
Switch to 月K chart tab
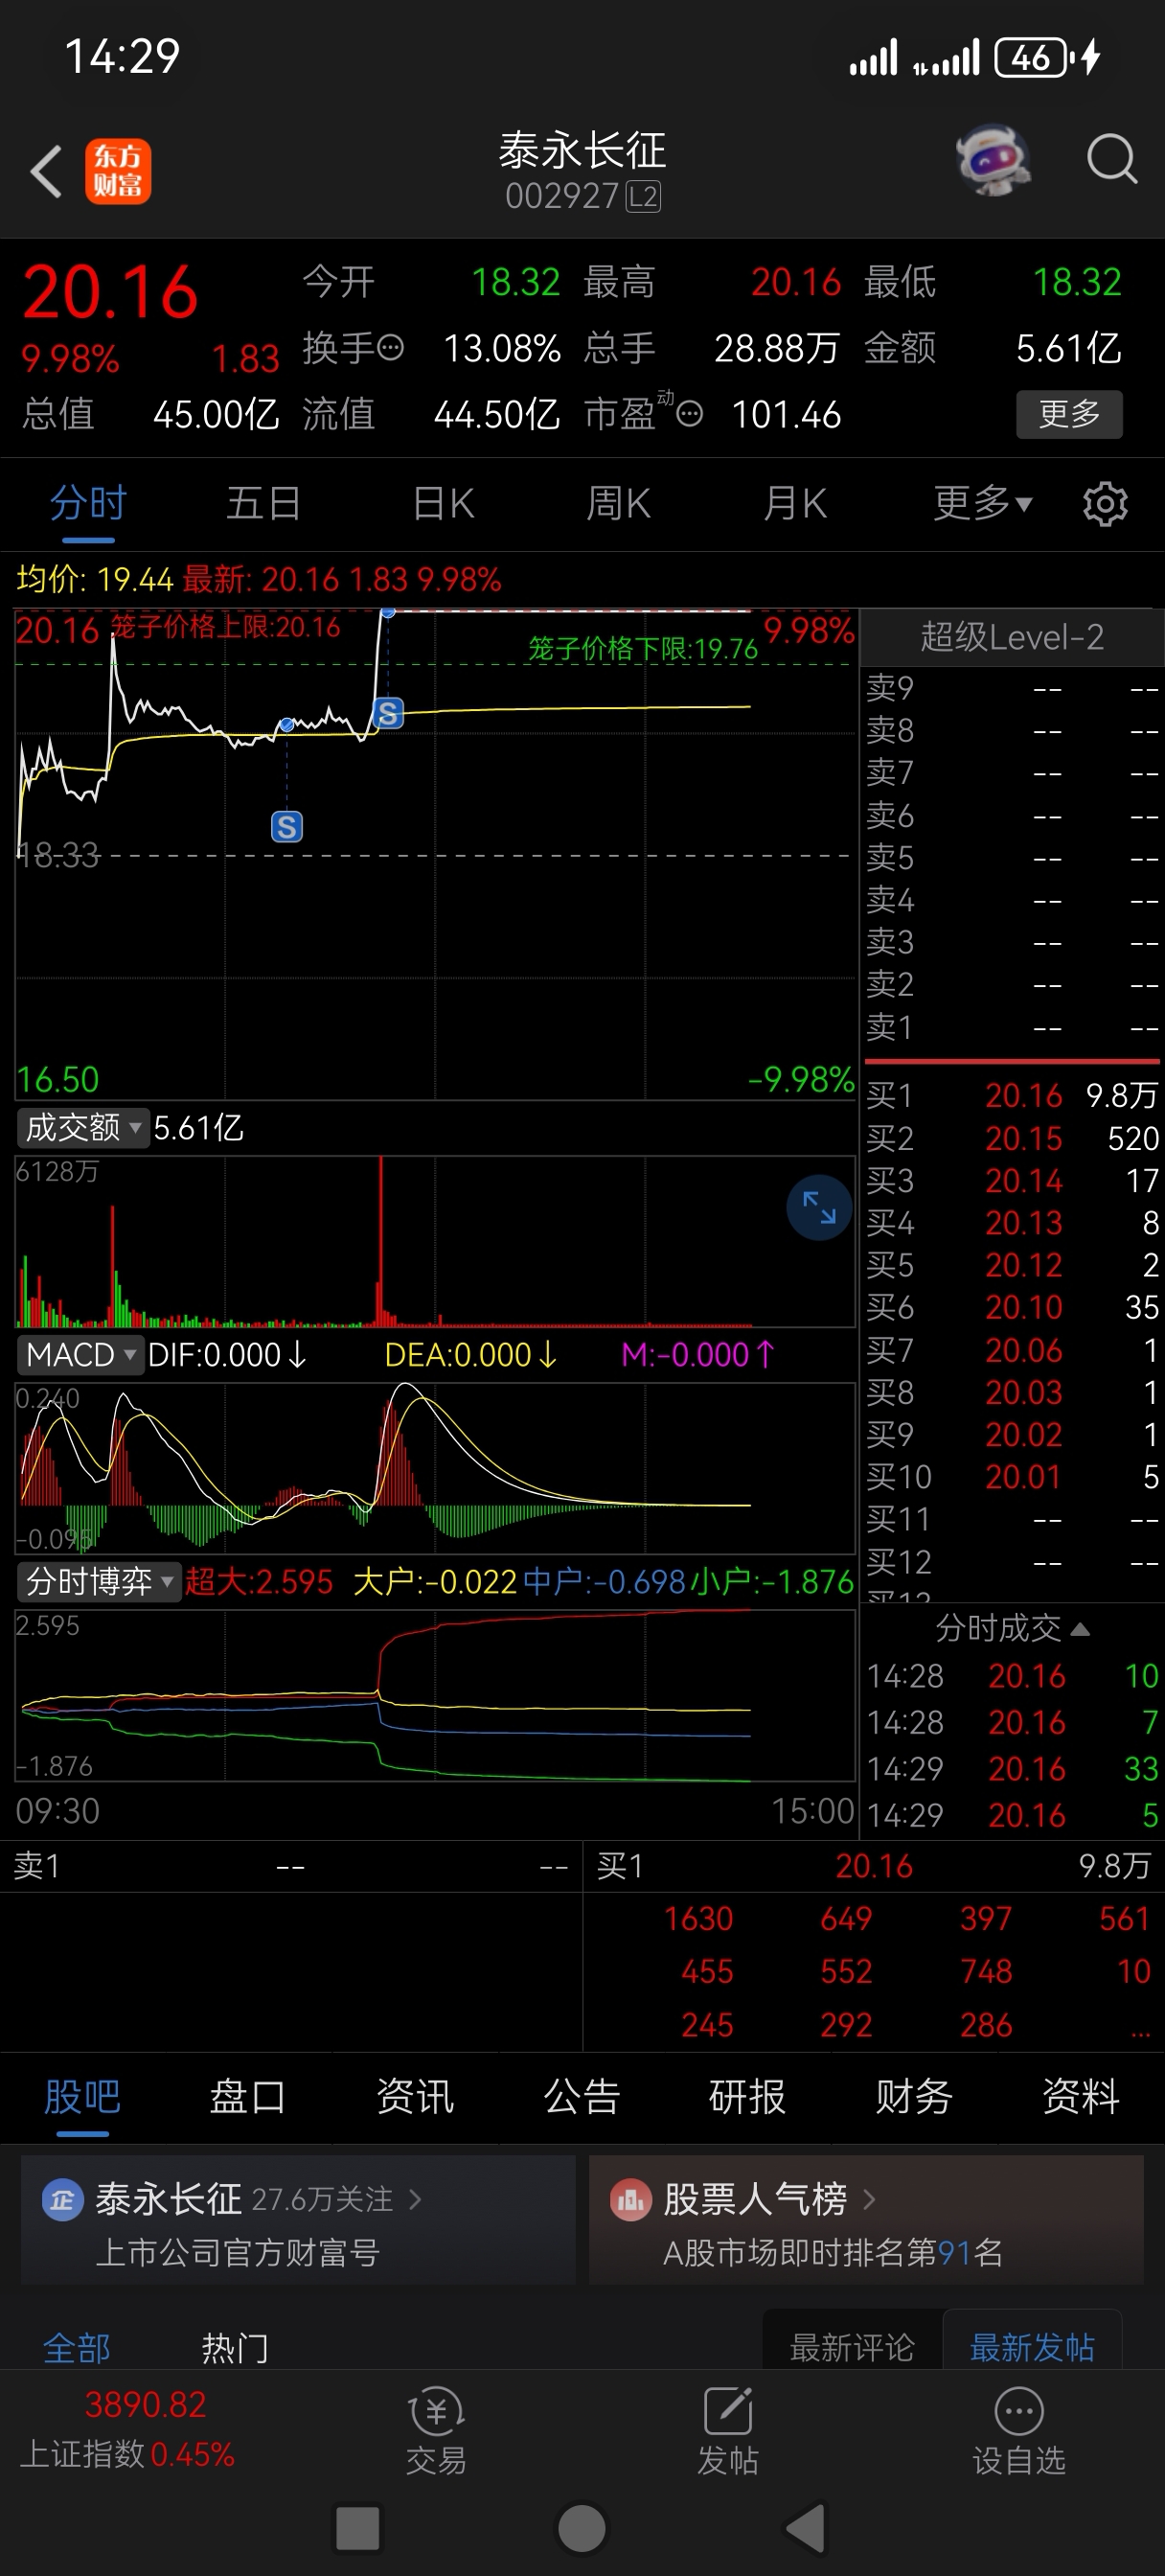point(795,503)
